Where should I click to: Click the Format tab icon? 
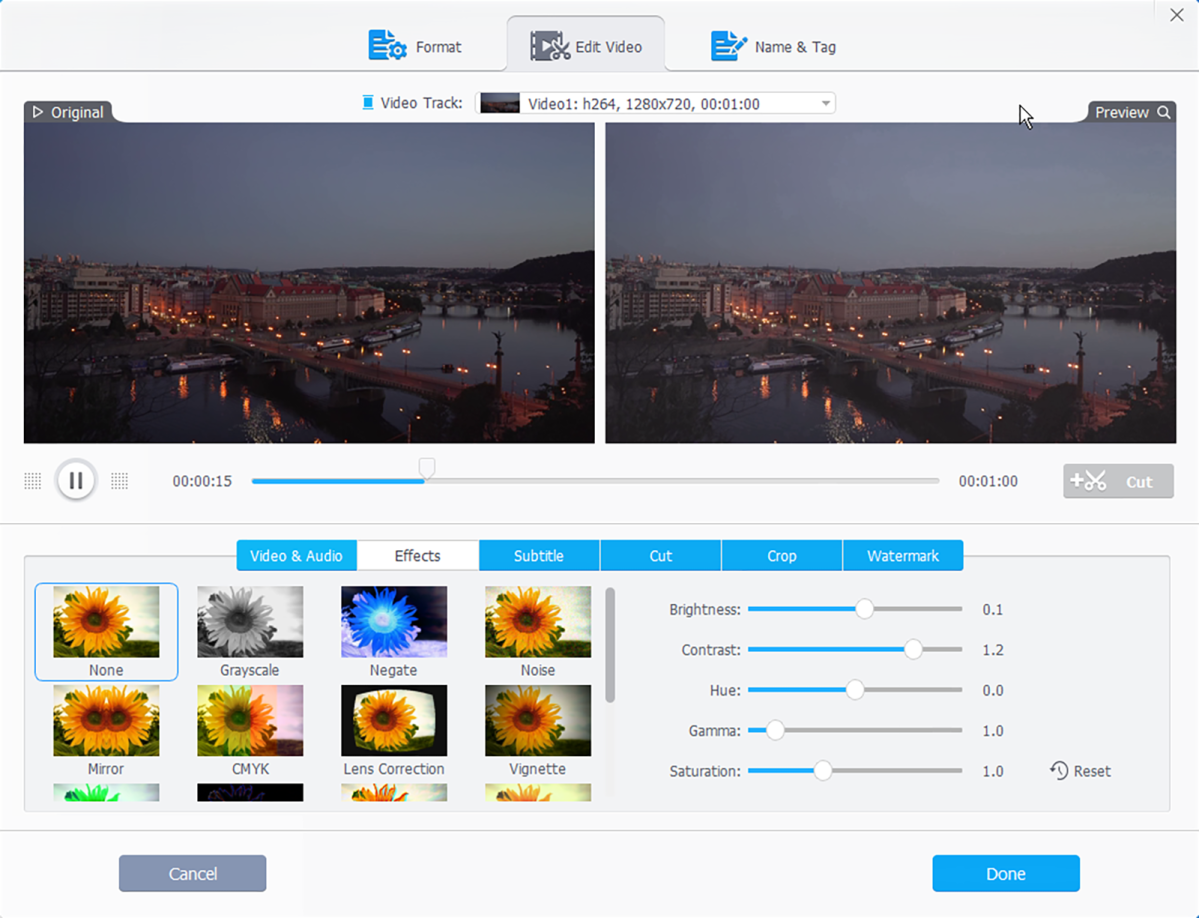387,46
